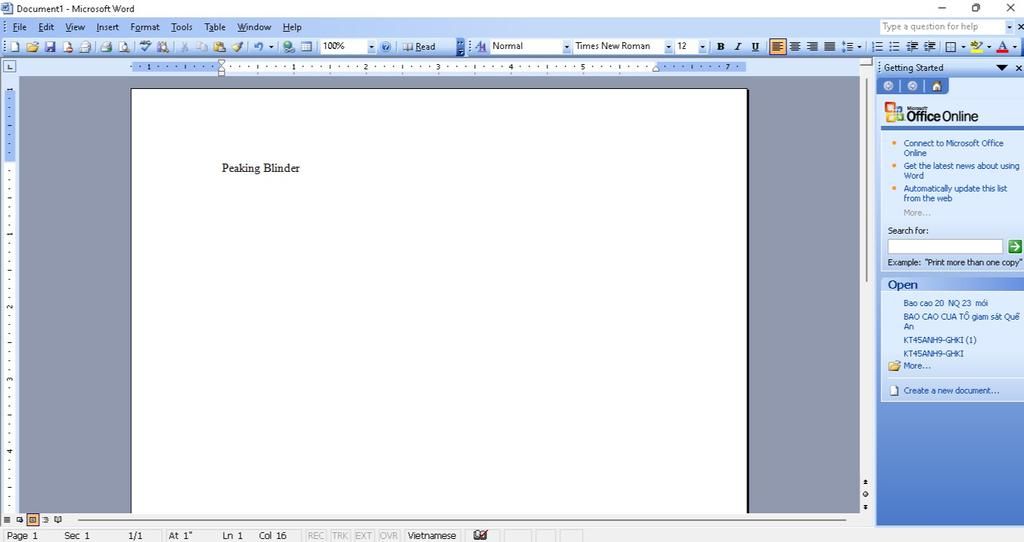
Task: Open the Zoom 100% dropdown
Action: pyautogui.click(x=371, y=46)
